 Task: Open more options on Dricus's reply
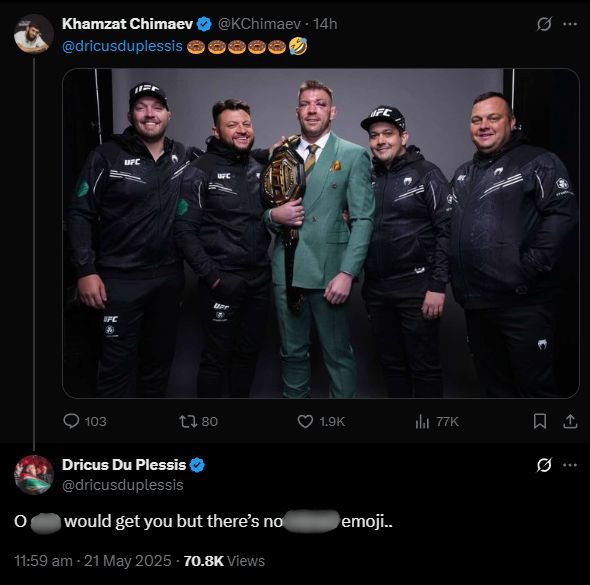pyautogui.click(x=570, y=465)
